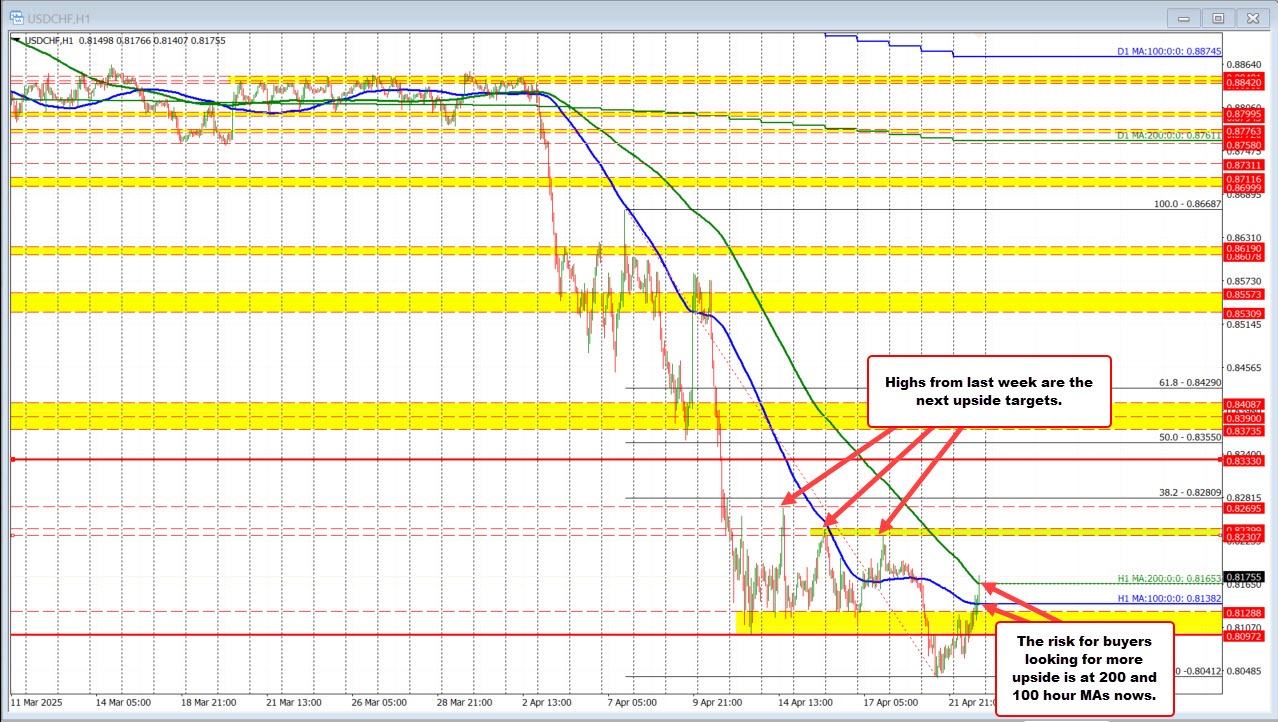Click the small triangle beside USDCHF,H1 chart header
The image size is (1278, 722).
pos(15,40)
